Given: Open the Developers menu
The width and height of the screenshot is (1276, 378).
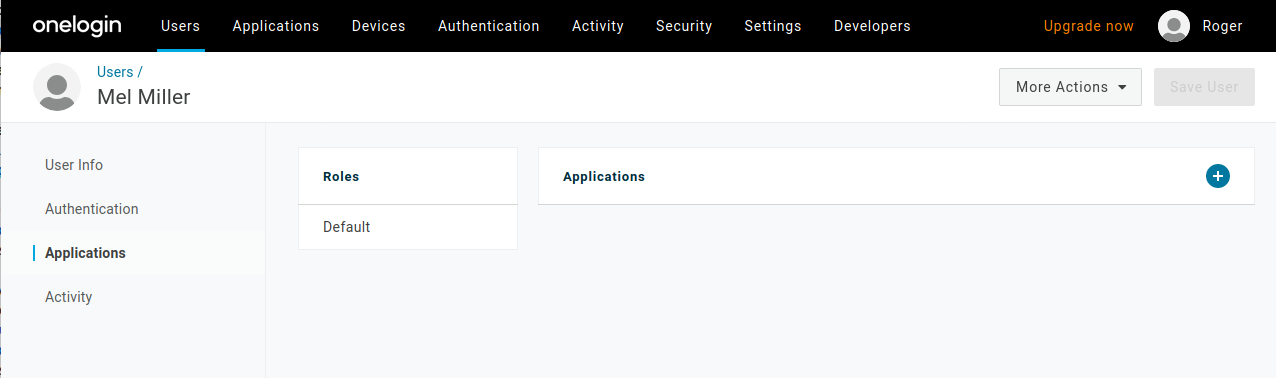Looking at the screenshot, I should point(872,26).
